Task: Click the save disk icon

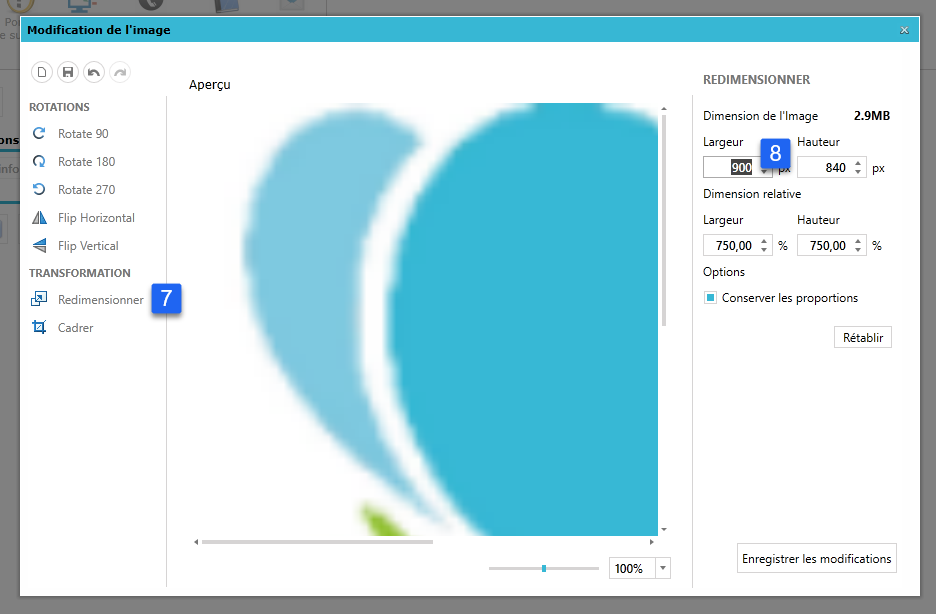Action: pyautogui.click(x=68, y=72)
